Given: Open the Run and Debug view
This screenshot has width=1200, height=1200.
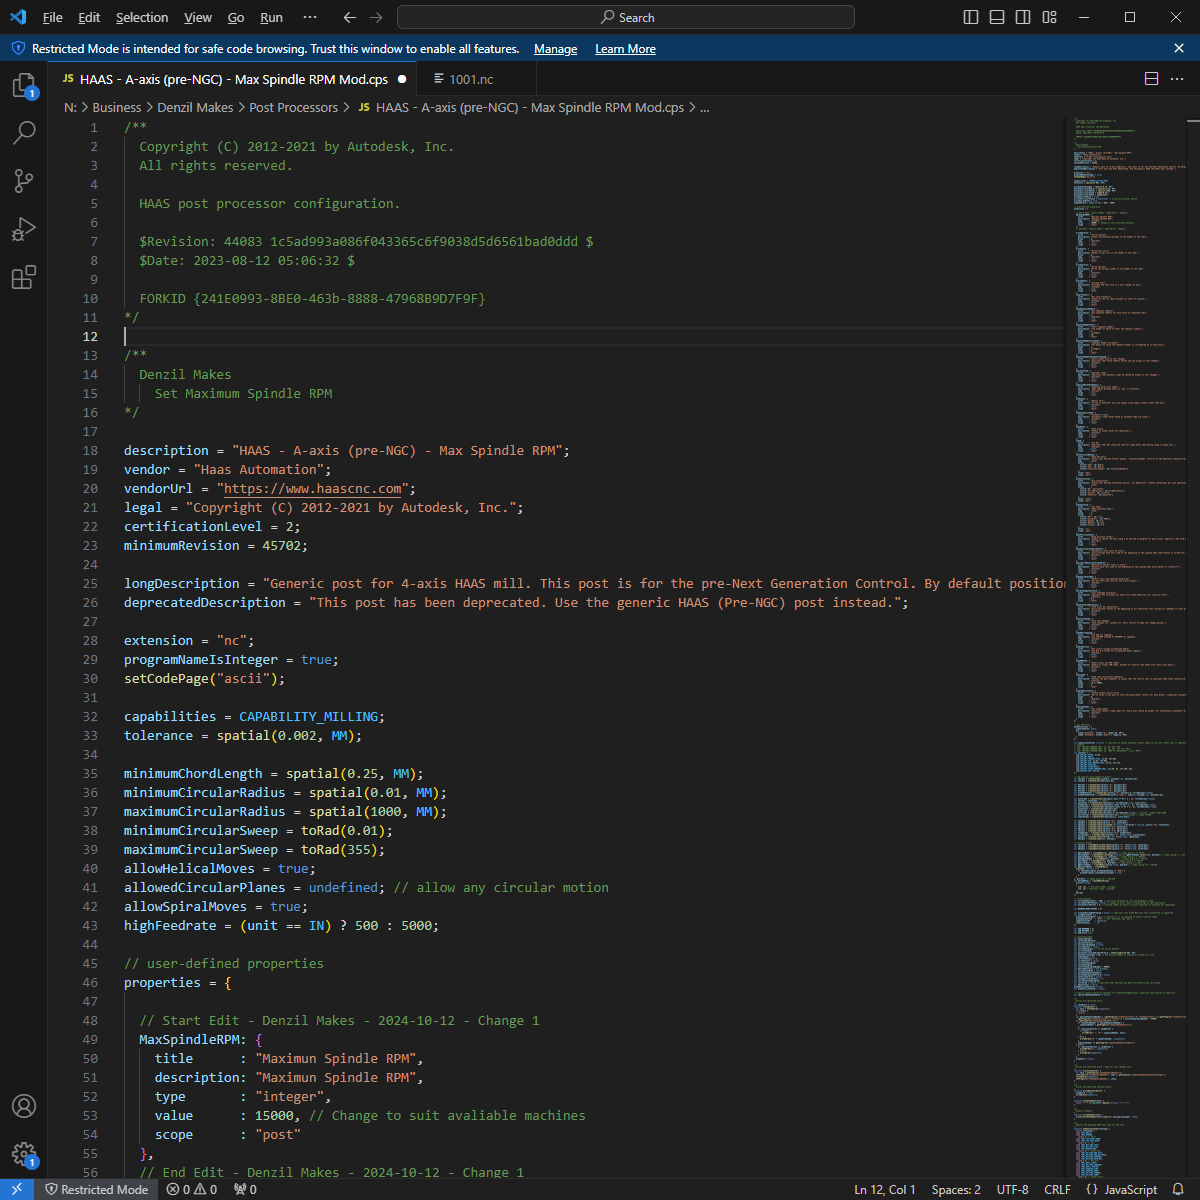Looking at the screenshot, I should pos(23,229).
